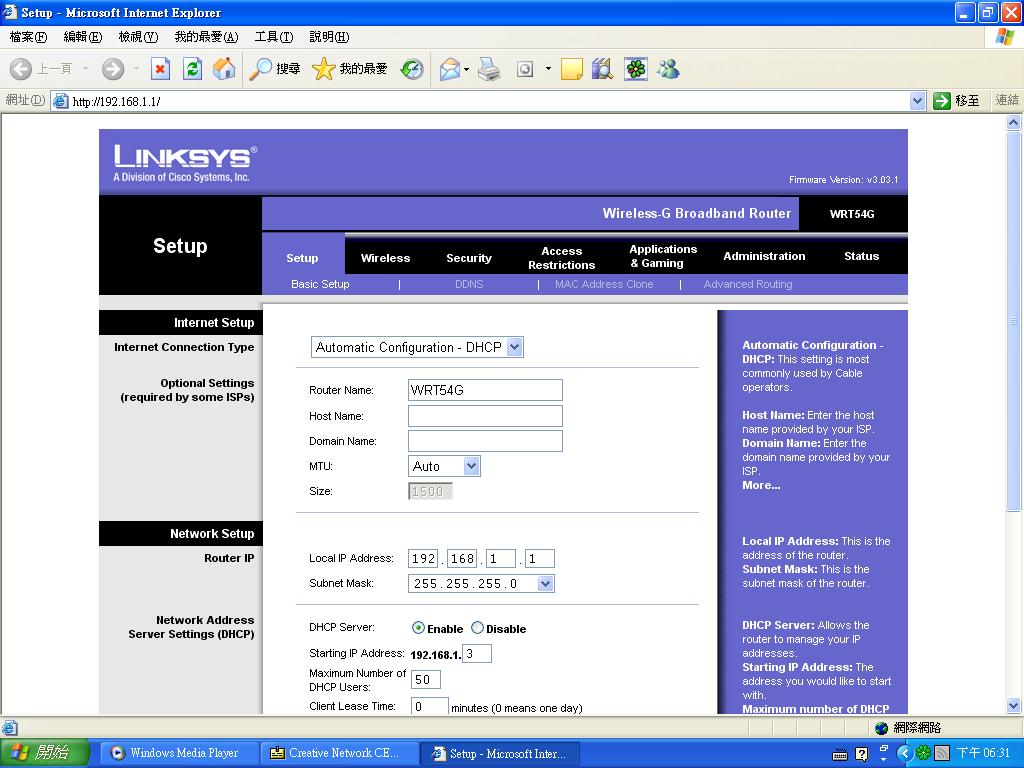Select the DHCP Server Enable radio button

coord(419,628)
